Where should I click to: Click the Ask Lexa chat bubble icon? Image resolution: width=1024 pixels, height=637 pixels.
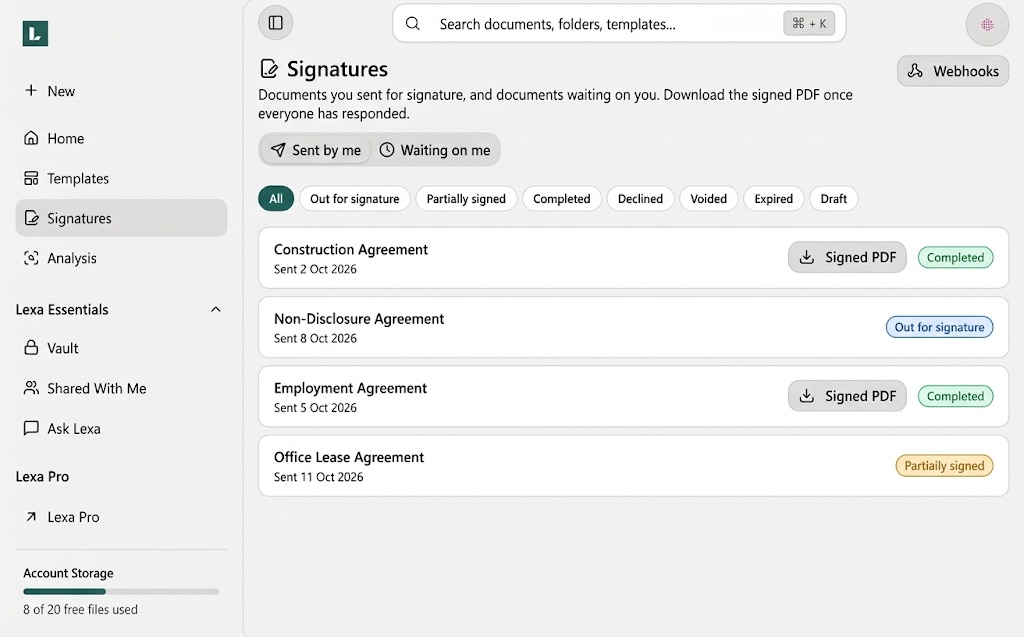pos(31,428)
